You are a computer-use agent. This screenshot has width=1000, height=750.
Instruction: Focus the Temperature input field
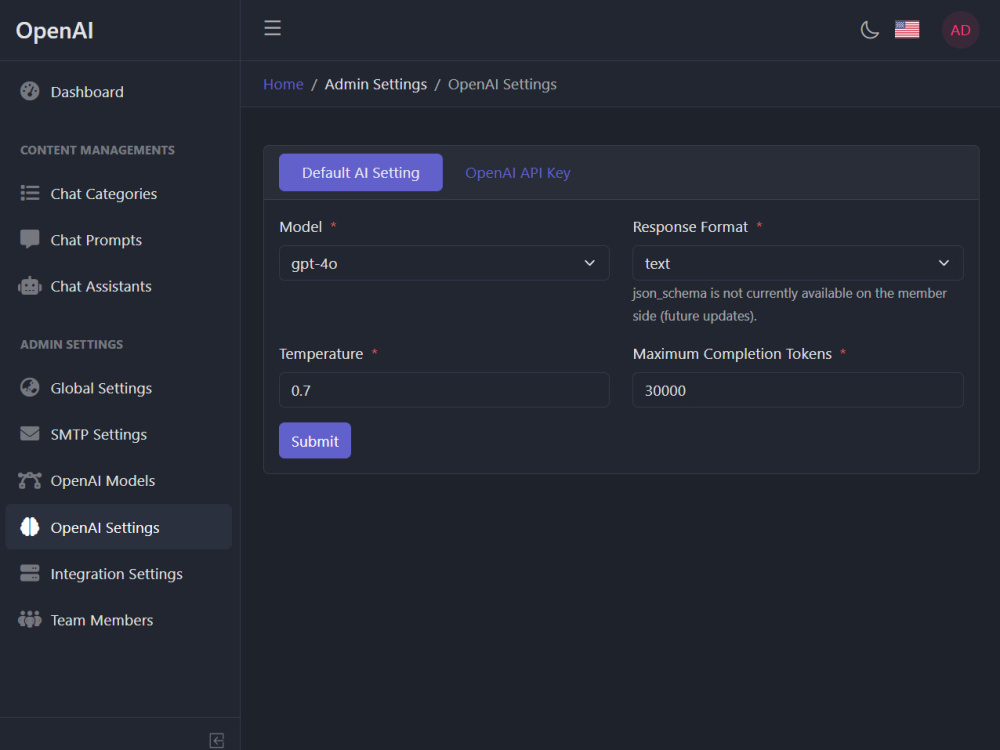(x=444, y=390)
